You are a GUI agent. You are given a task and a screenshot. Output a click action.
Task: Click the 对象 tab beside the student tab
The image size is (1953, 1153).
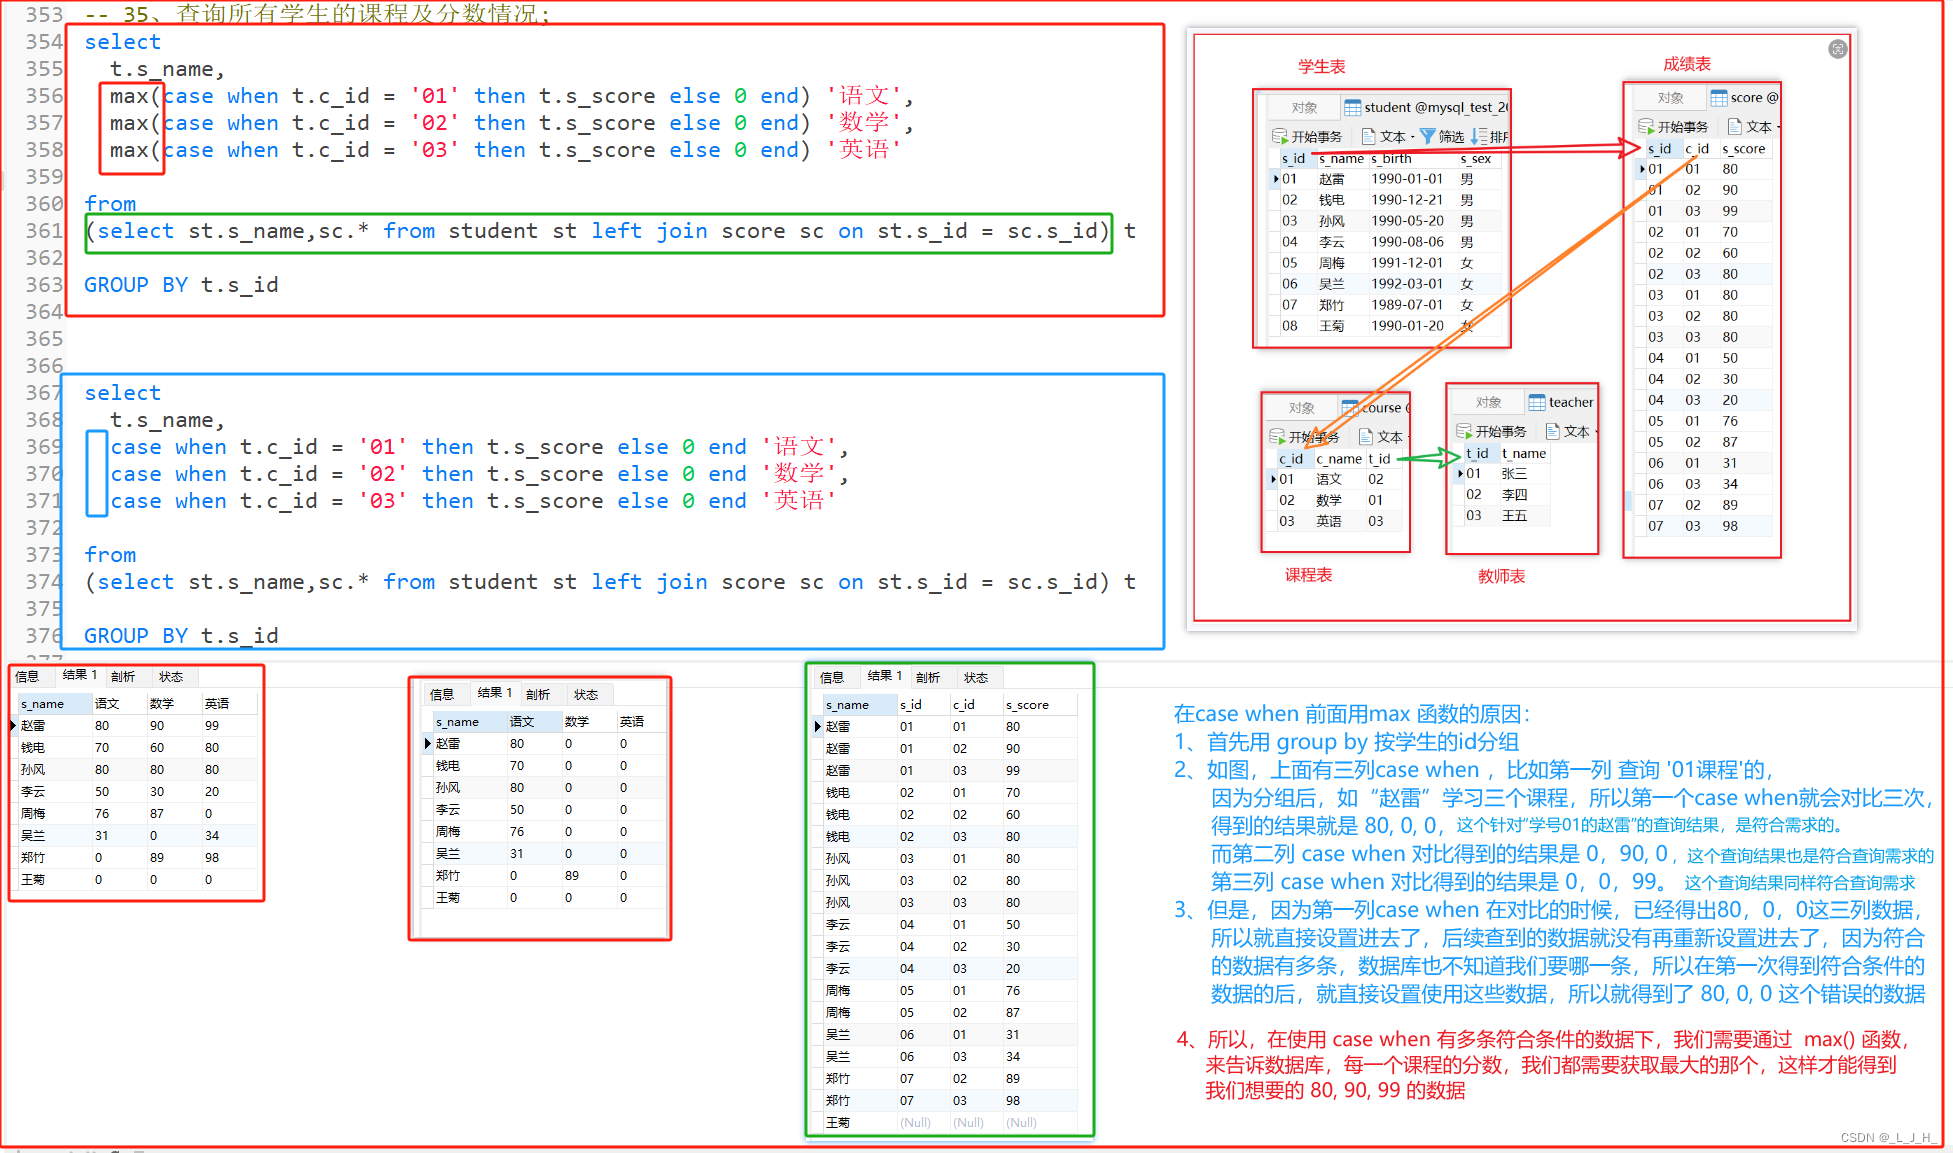click(1304, 107)
